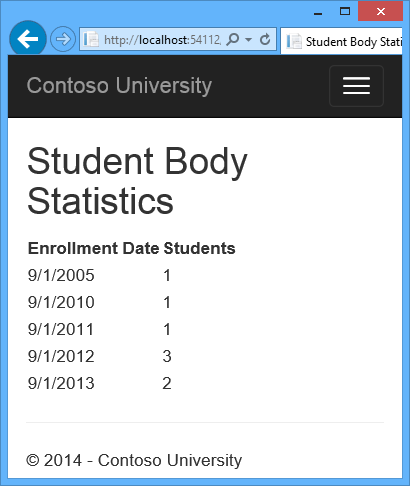Click the browser Back arrow button
Screen dimensions: 410x486
(x=28, y=39)
